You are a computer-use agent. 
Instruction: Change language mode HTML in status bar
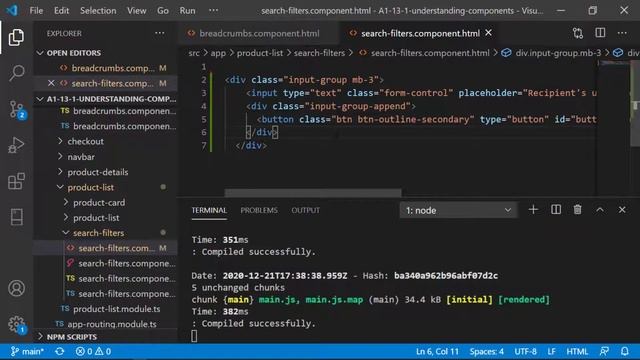click(x=577, y=351)
